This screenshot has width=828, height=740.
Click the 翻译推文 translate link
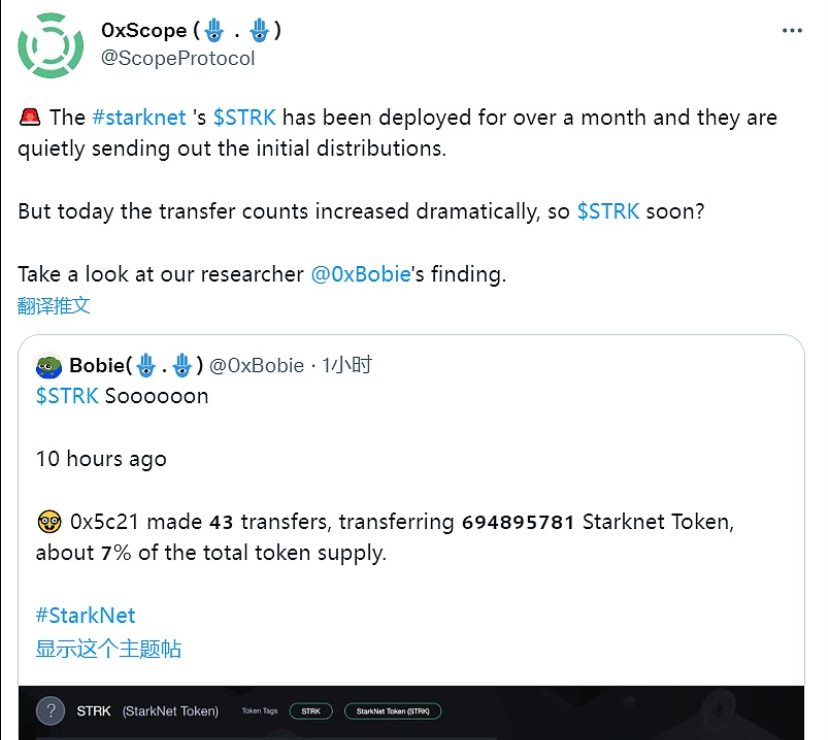click(54, 305)
